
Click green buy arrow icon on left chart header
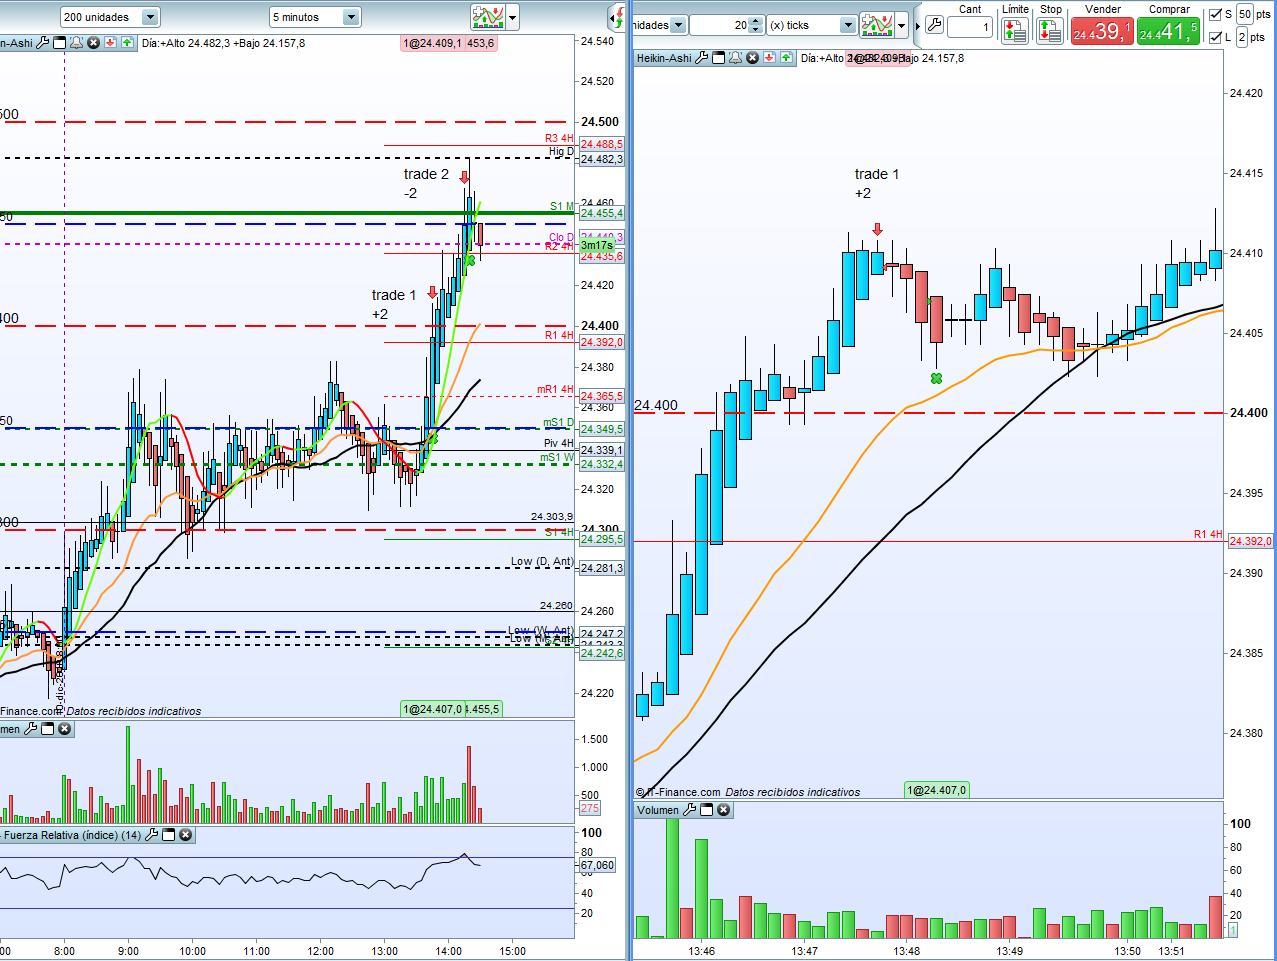click(x=127, y=43)
